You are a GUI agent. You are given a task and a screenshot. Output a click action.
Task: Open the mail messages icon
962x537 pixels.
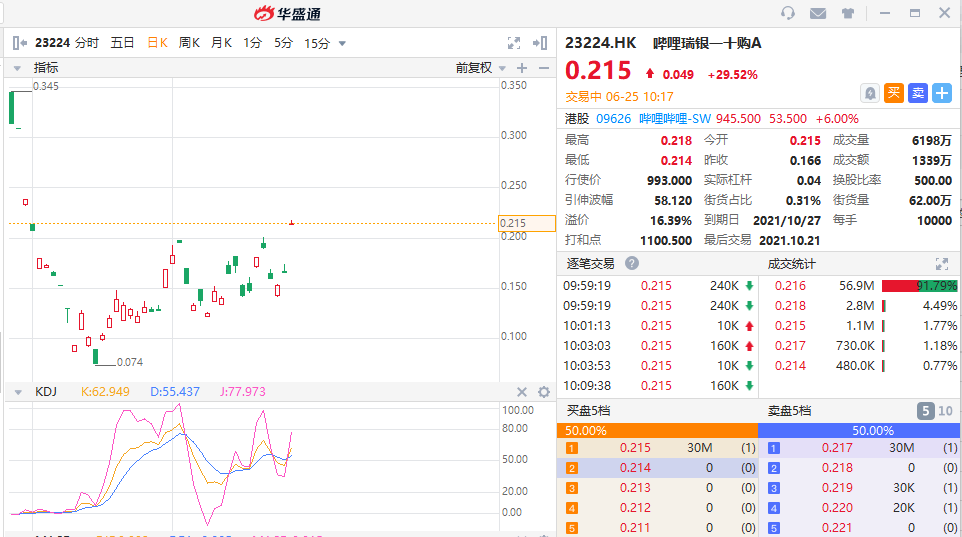point(818,13)
